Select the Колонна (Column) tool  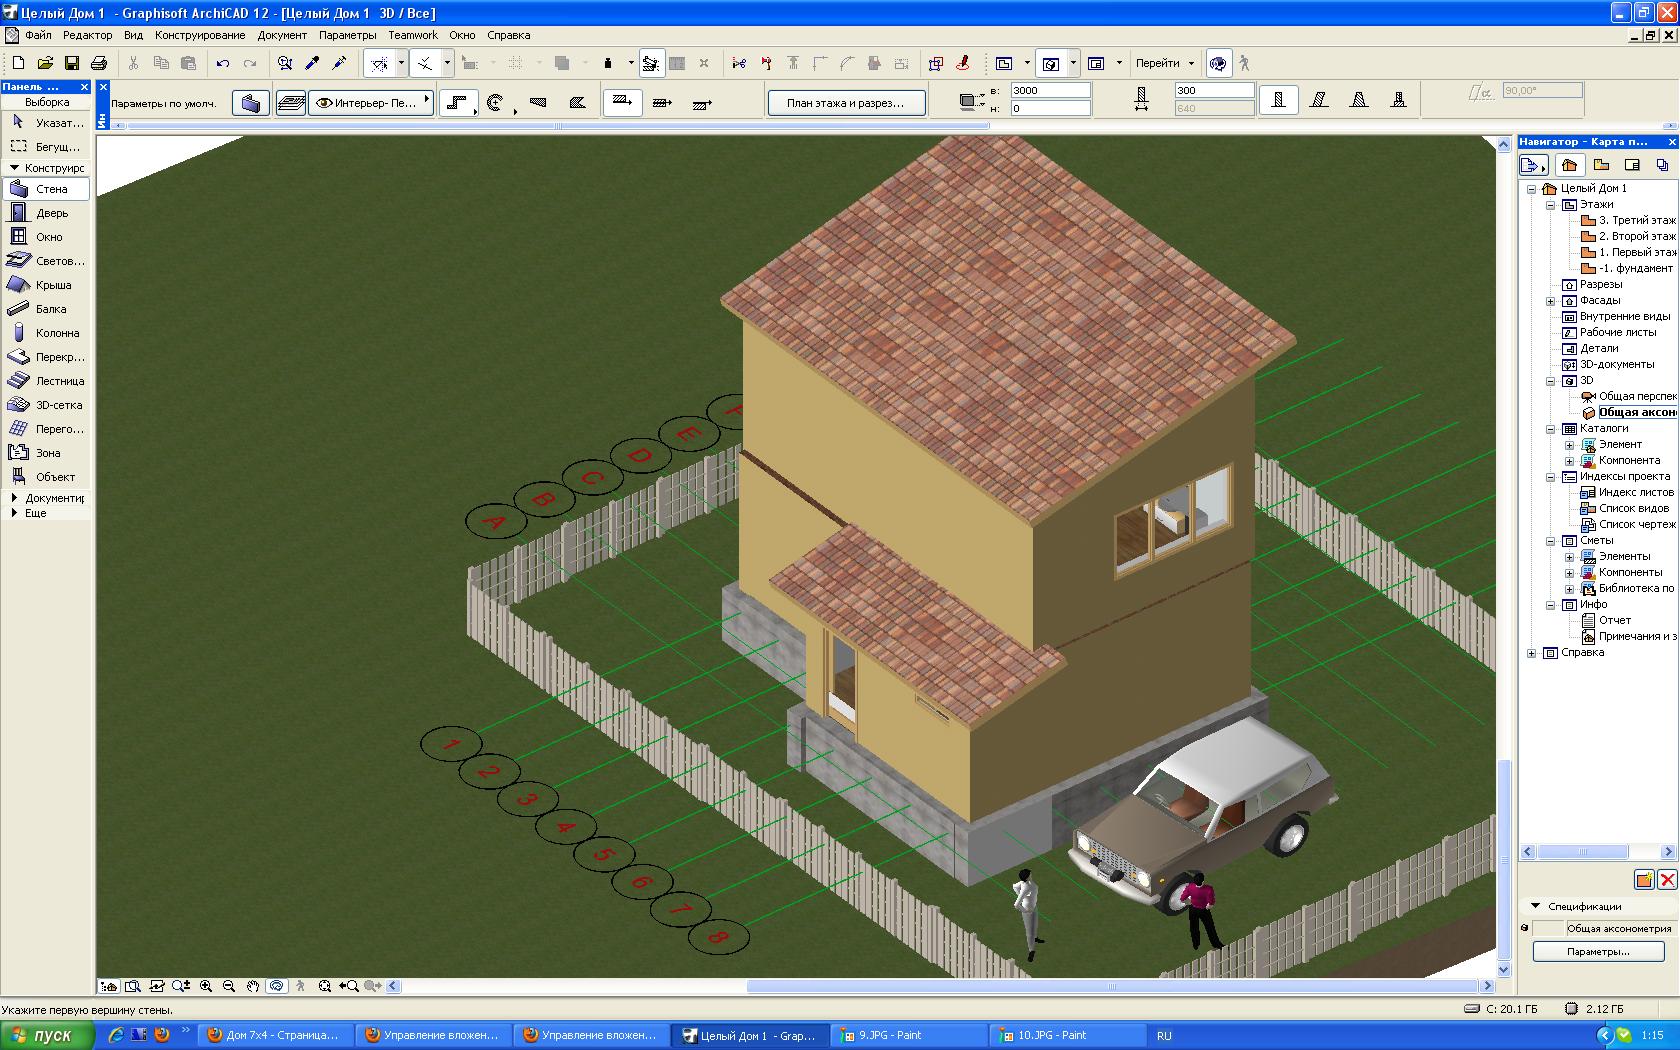46,333
